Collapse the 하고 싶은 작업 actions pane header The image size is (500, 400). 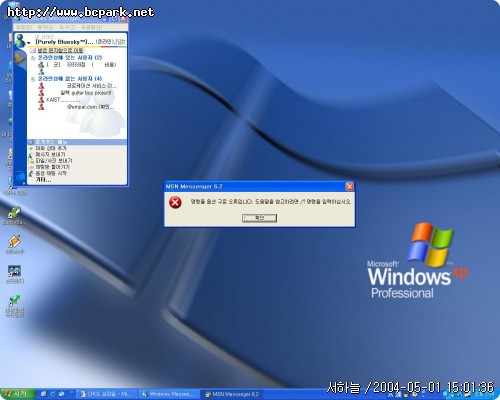77,142
